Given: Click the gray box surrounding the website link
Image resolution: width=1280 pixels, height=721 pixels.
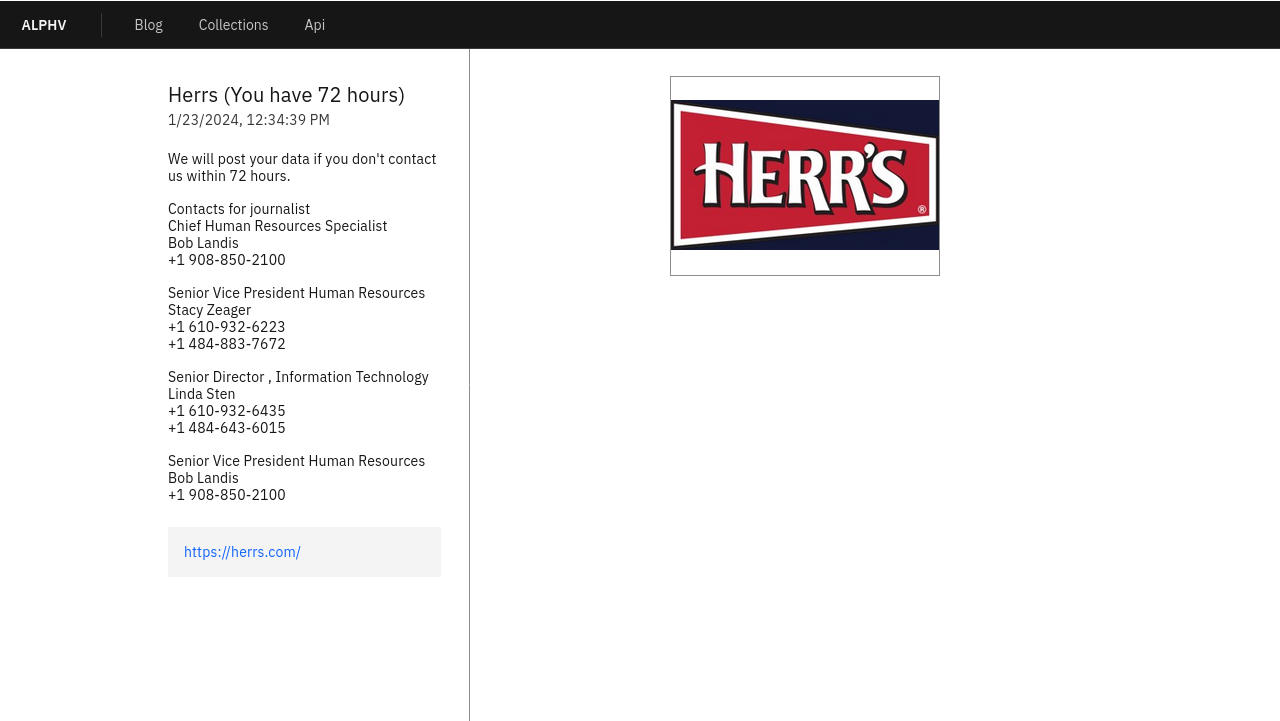Looking at the screenshot, I should coord(380,552).
